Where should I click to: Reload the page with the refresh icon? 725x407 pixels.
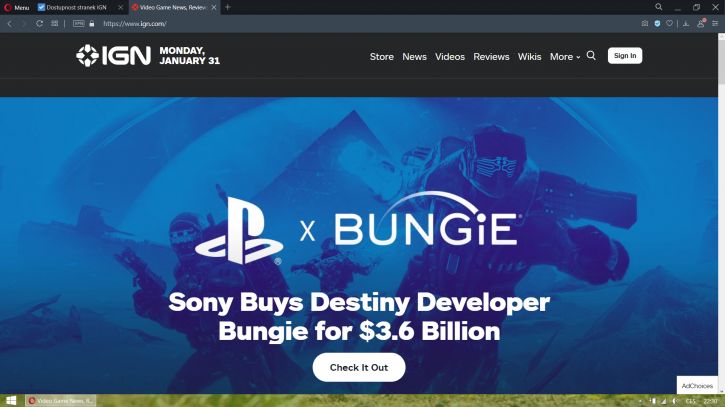39,24
